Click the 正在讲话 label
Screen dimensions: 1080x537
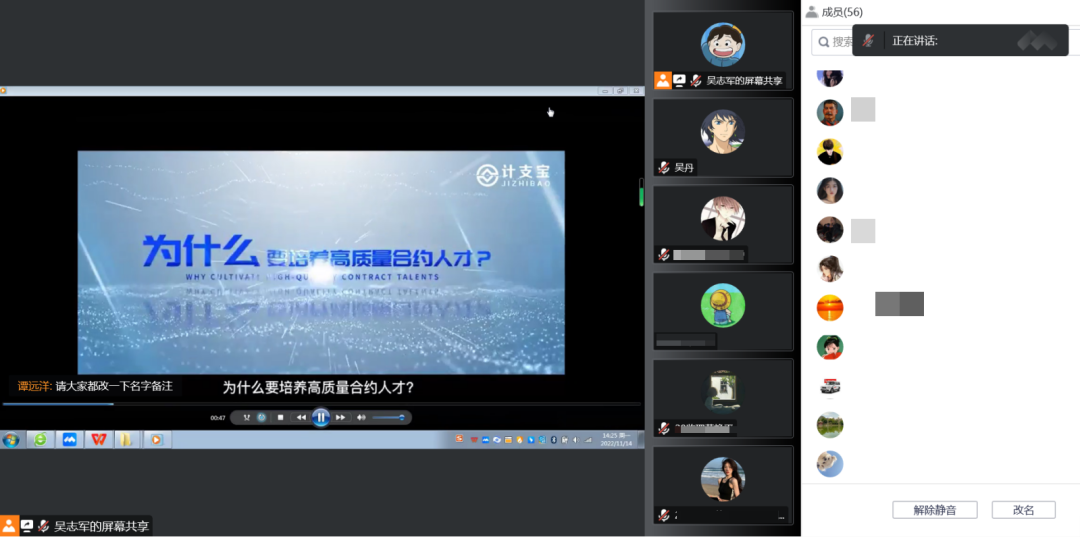(x=915, y=41)
